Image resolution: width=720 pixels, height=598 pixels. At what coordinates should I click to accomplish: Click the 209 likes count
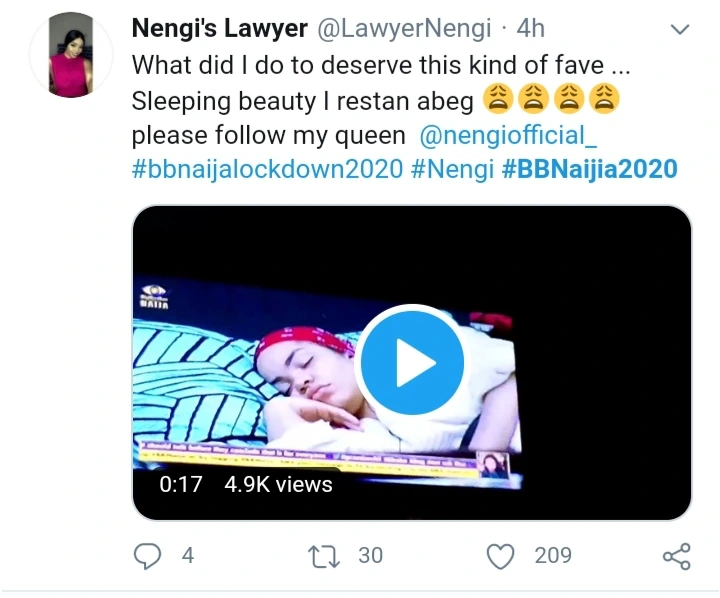click(552, 555)
